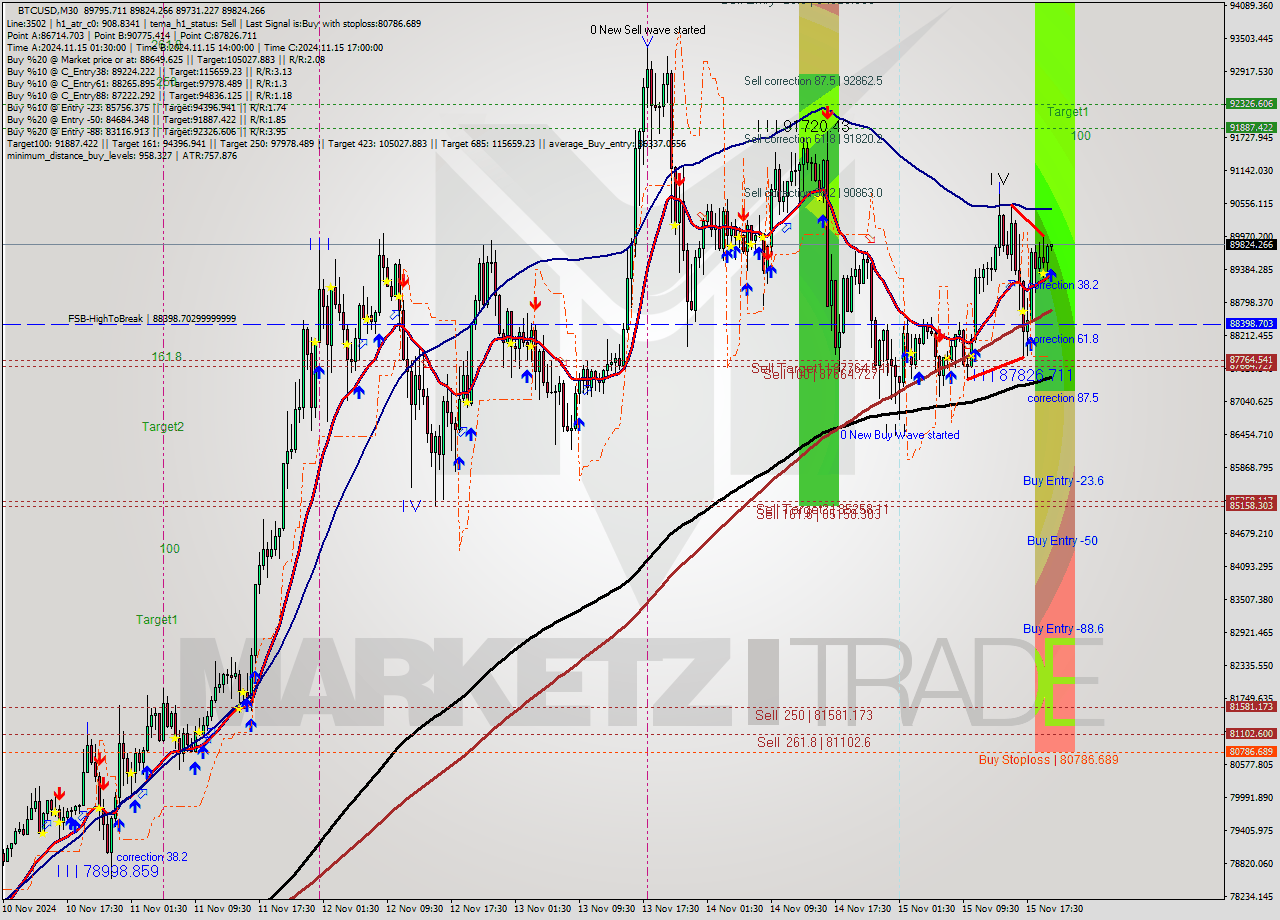Click the blue 88398.703 price tag
1280x920 pixels.
(x=1251, y=324)
